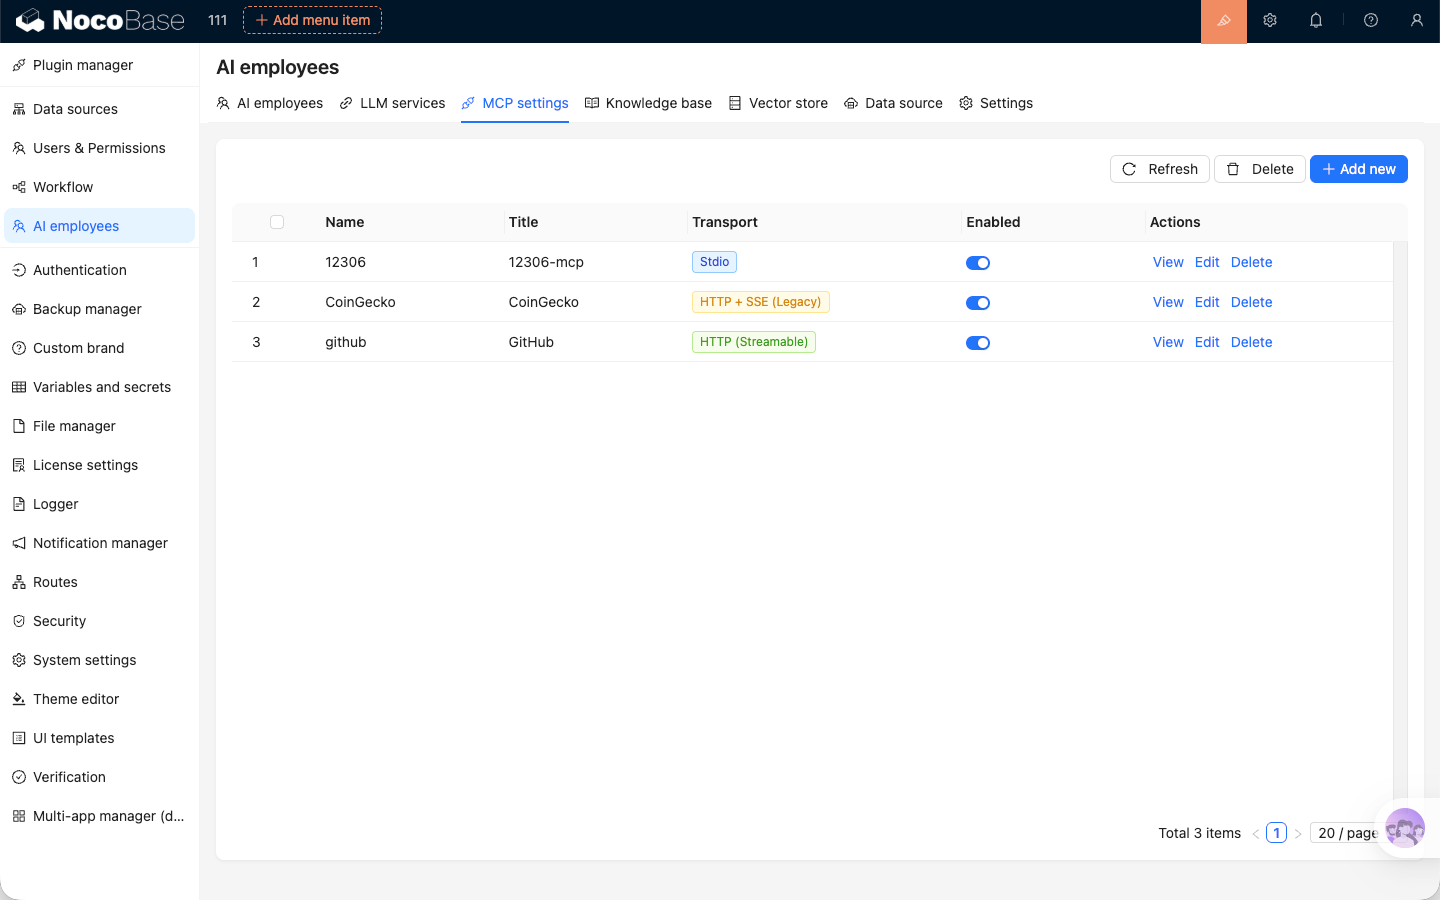Disable the 12306 server toggle
1440x900 pixels.
(x=977, y=263)
